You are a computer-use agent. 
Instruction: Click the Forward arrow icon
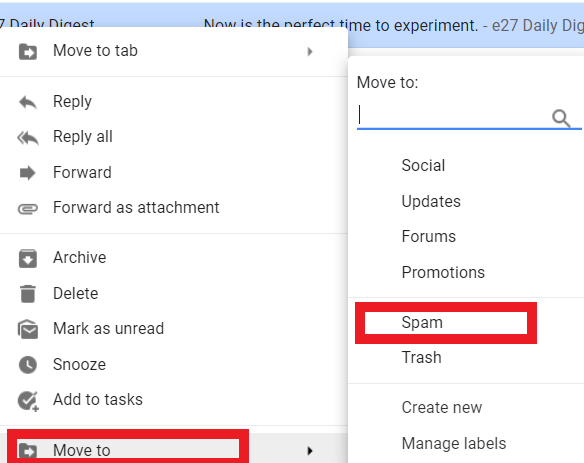[x=28, y=173]
